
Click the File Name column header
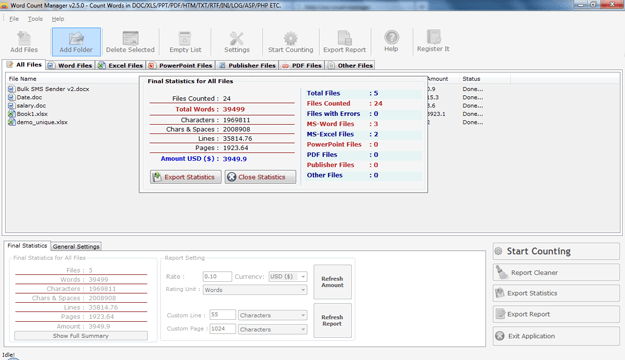22,79
